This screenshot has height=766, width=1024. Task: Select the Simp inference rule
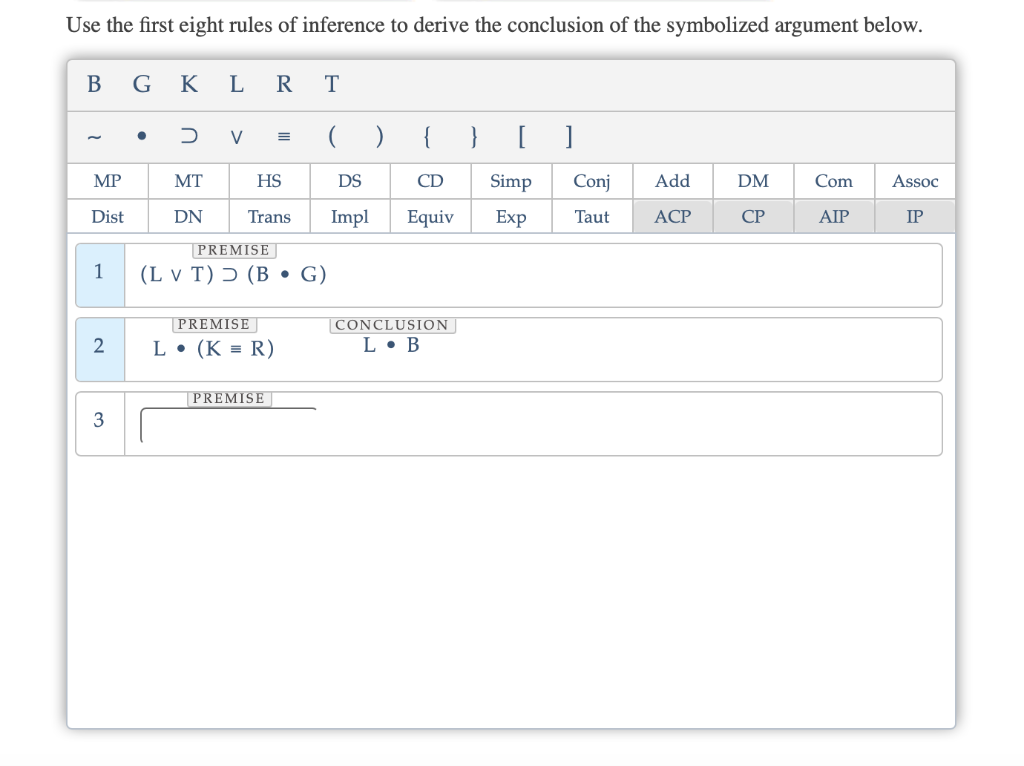pyautogui.click(x=511, y=181)
